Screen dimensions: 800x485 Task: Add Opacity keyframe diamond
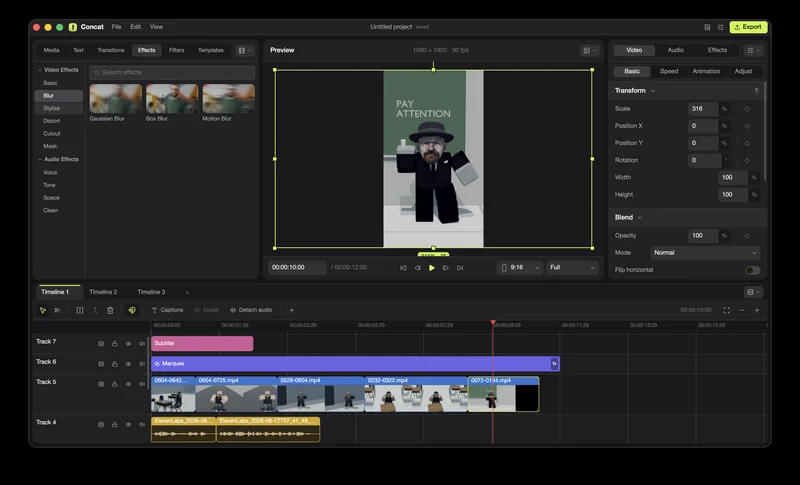pyautogui.click(x=747, y=236)
